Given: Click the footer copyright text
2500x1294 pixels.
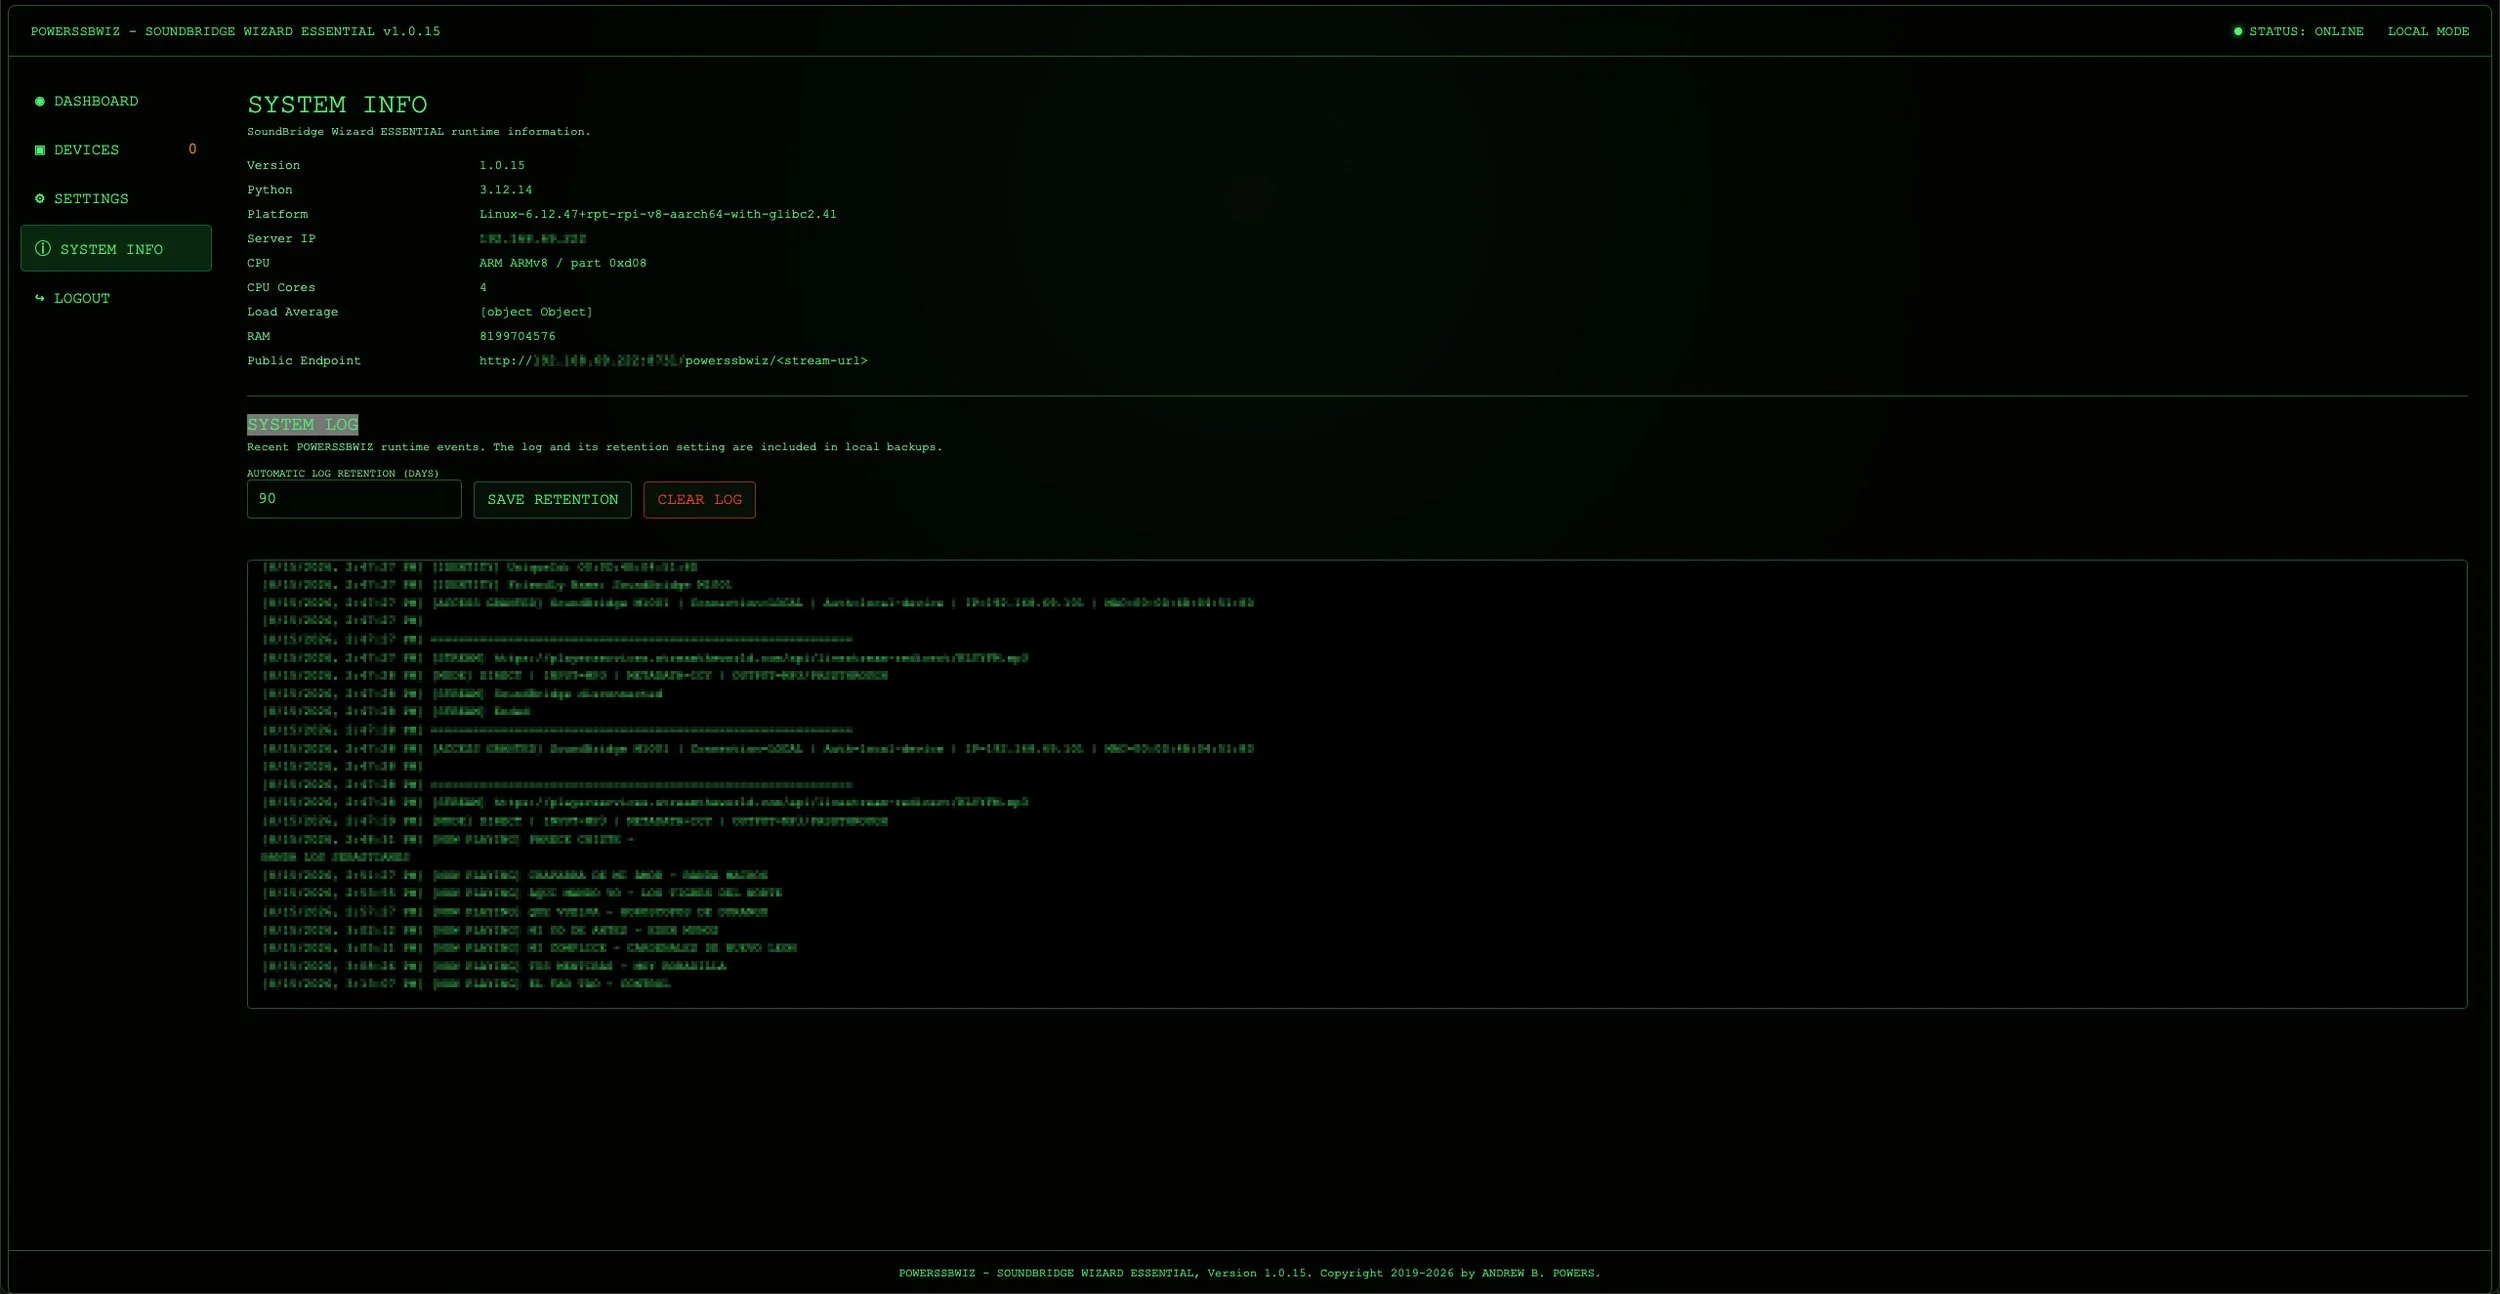Looking at the screenshot, I should (1249, 1273).
